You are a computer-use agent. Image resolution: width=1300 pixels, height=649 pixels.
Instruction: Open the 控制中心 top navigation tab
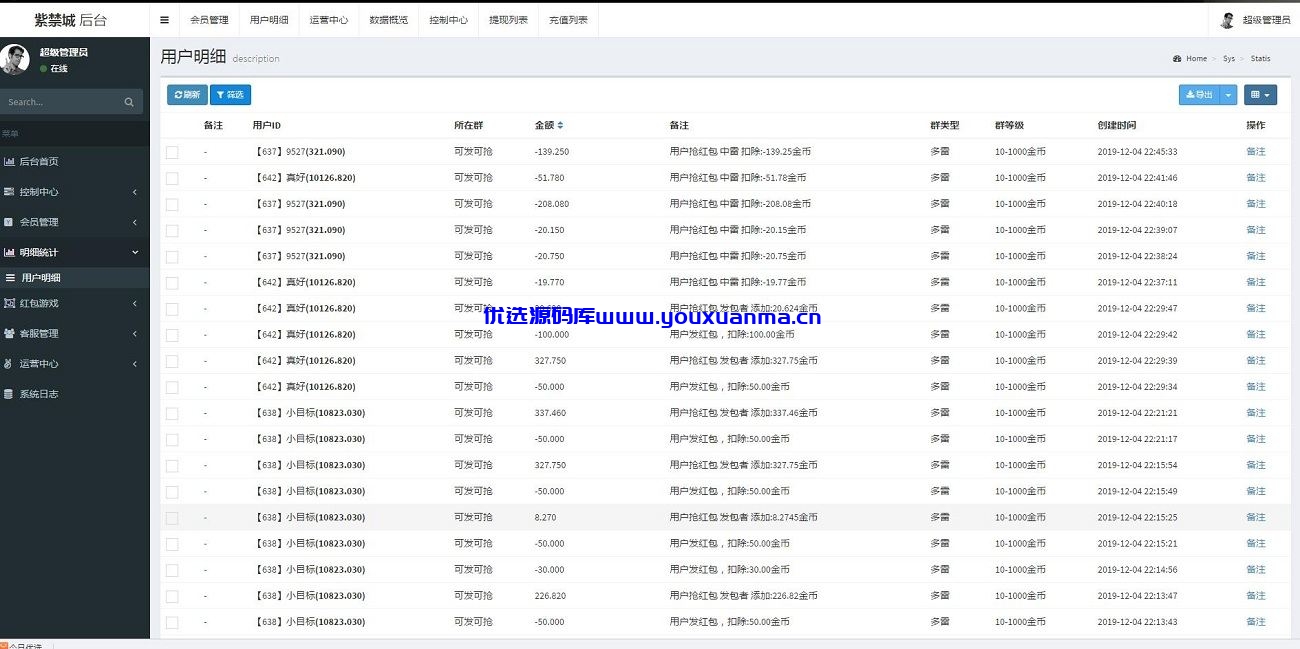pyautogui.click(x=448, y=20)
